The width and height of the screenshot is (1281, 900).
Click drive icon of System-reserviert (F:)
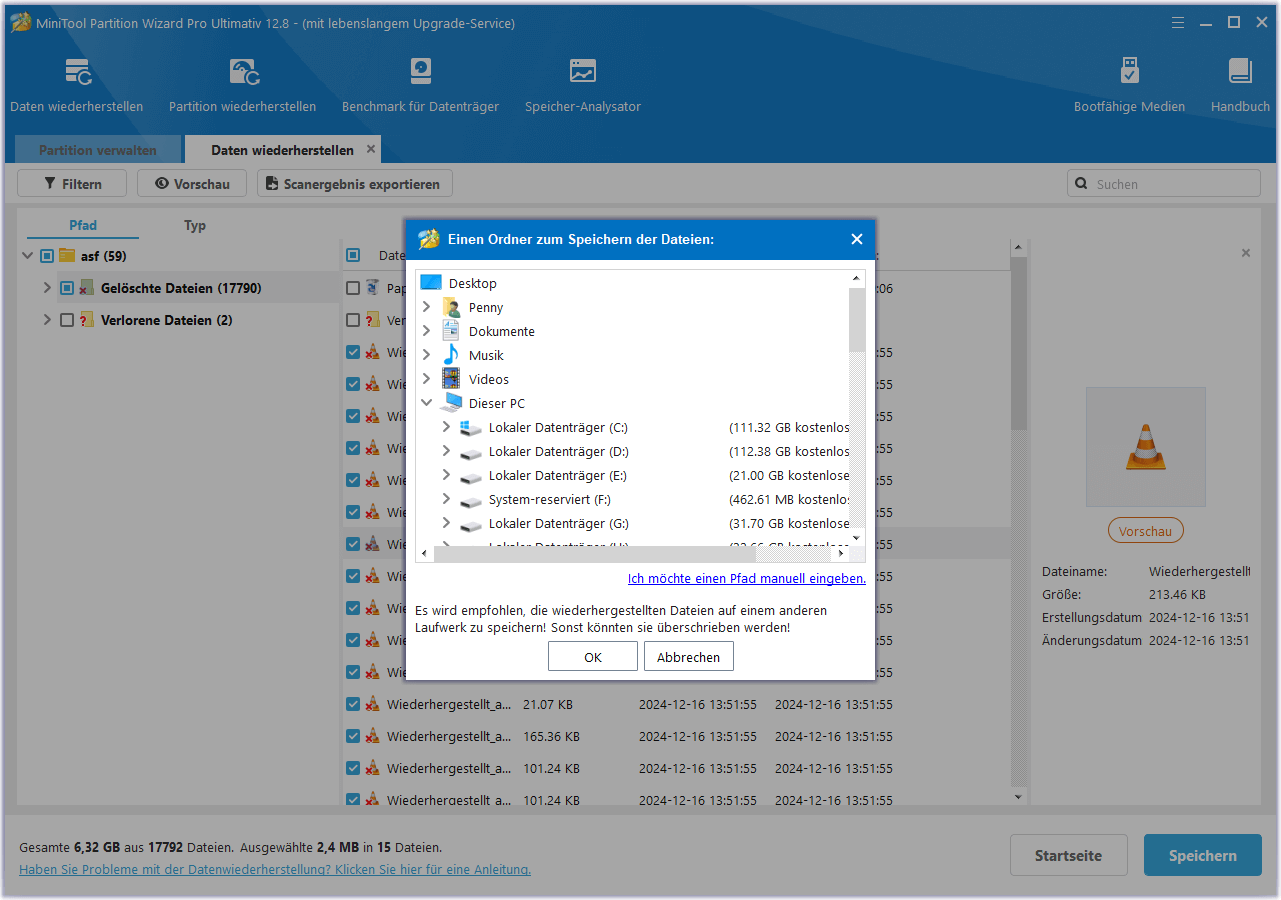(x=471, y=500)
